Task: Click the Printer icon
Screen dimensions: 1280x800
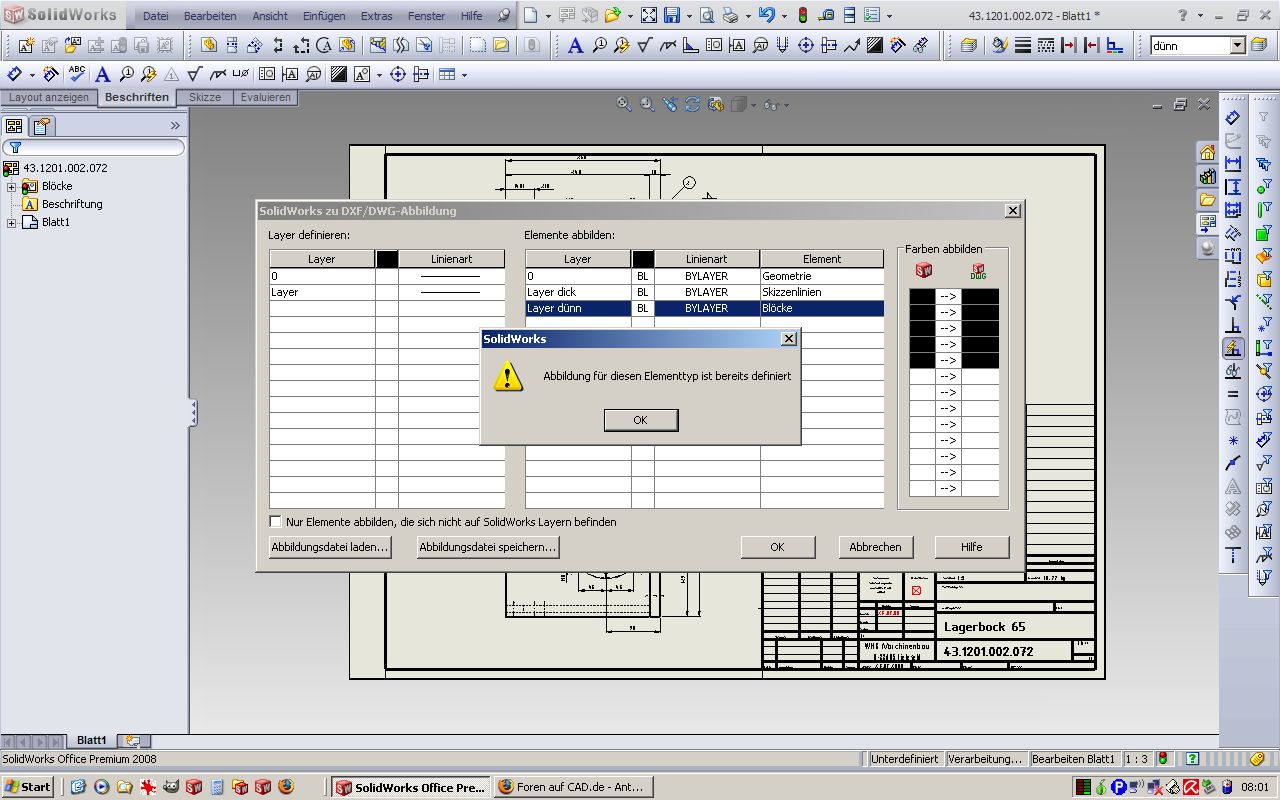Action: click(731, 16)
